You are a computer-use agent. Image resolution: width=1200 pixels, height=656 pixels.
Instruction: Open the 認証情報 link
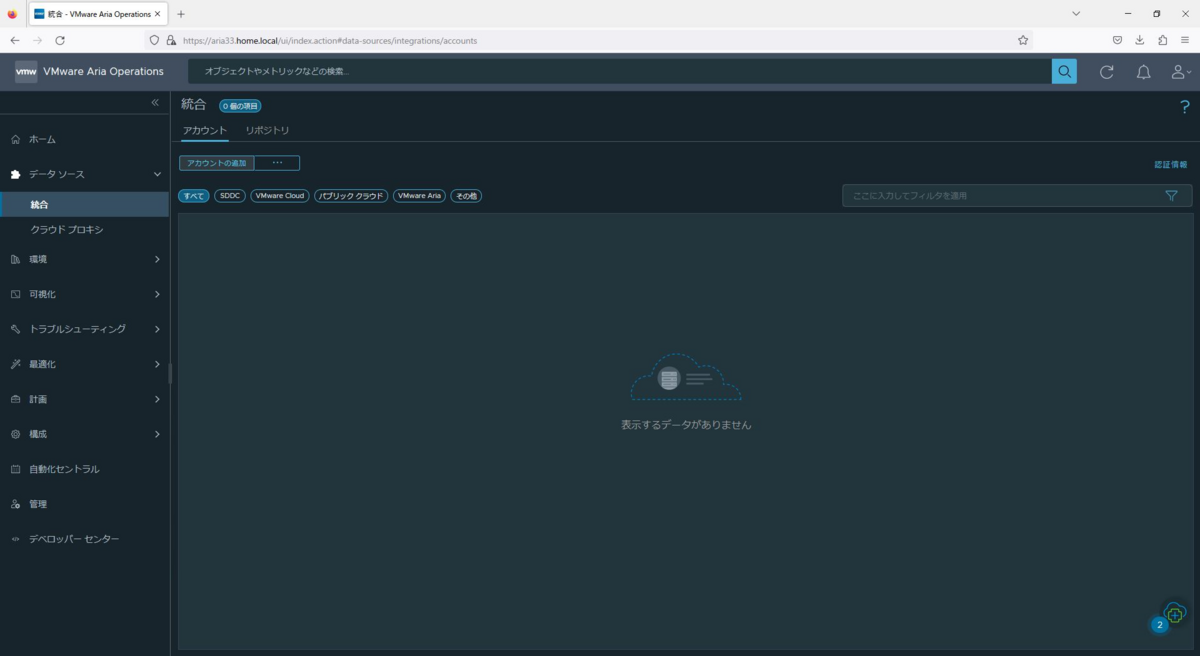click(x=1170, y=164)
